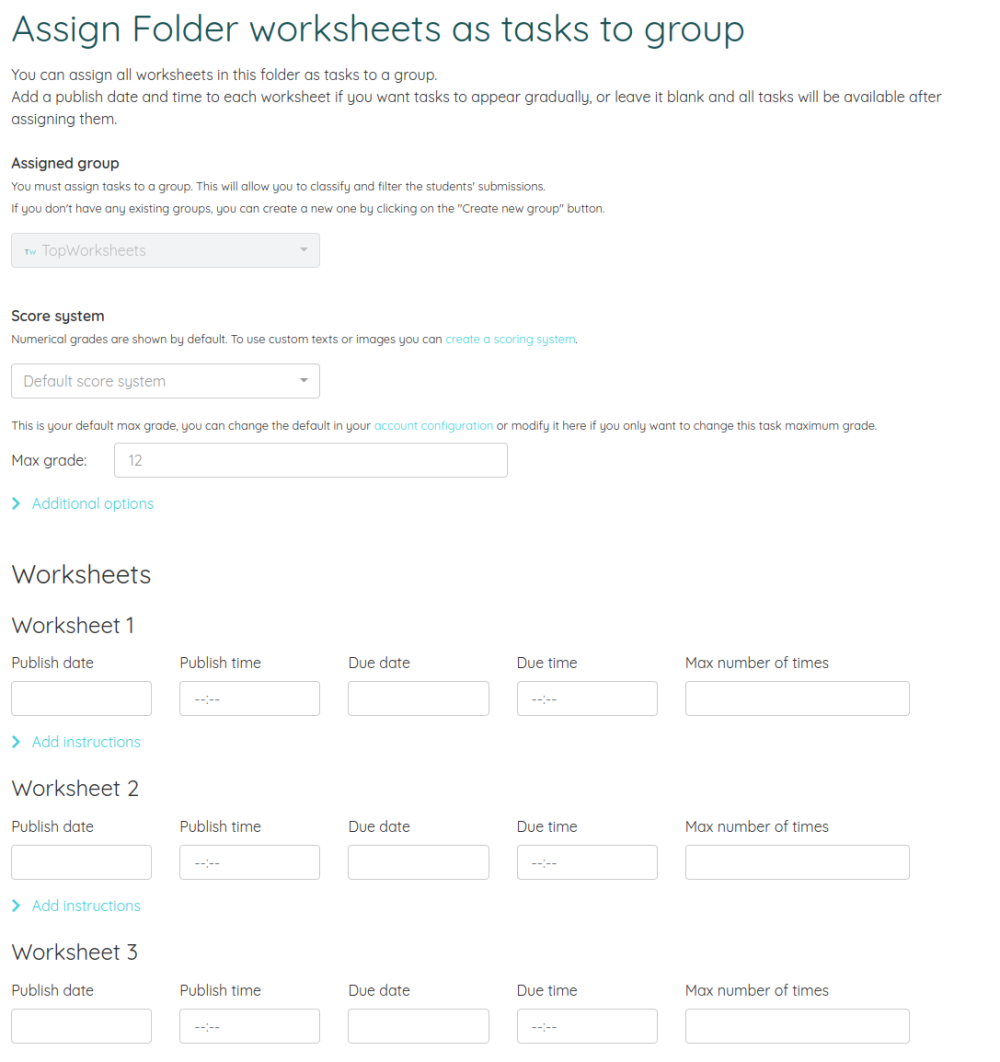
Task: Click Worksheet 1 Due time field
Action: pos(586,698)
